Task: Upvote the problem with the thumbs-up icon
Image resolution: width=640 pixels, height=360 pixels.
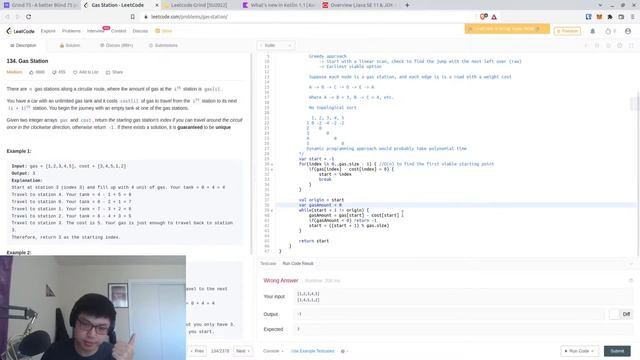Action: [31, 72]
